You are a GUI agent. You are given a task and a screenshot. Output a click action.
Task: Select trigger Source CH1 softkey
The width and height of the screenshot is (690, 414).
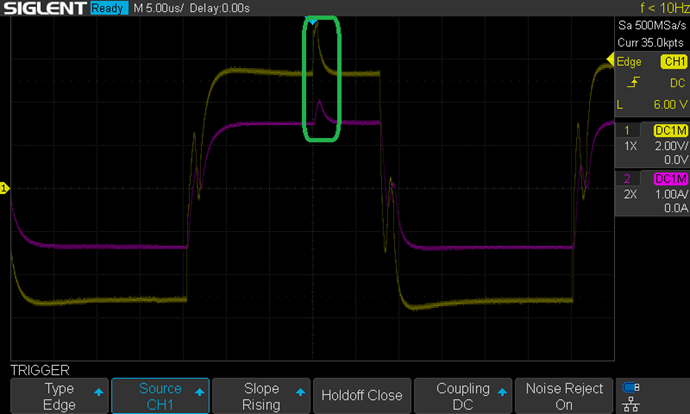[160, 396]
